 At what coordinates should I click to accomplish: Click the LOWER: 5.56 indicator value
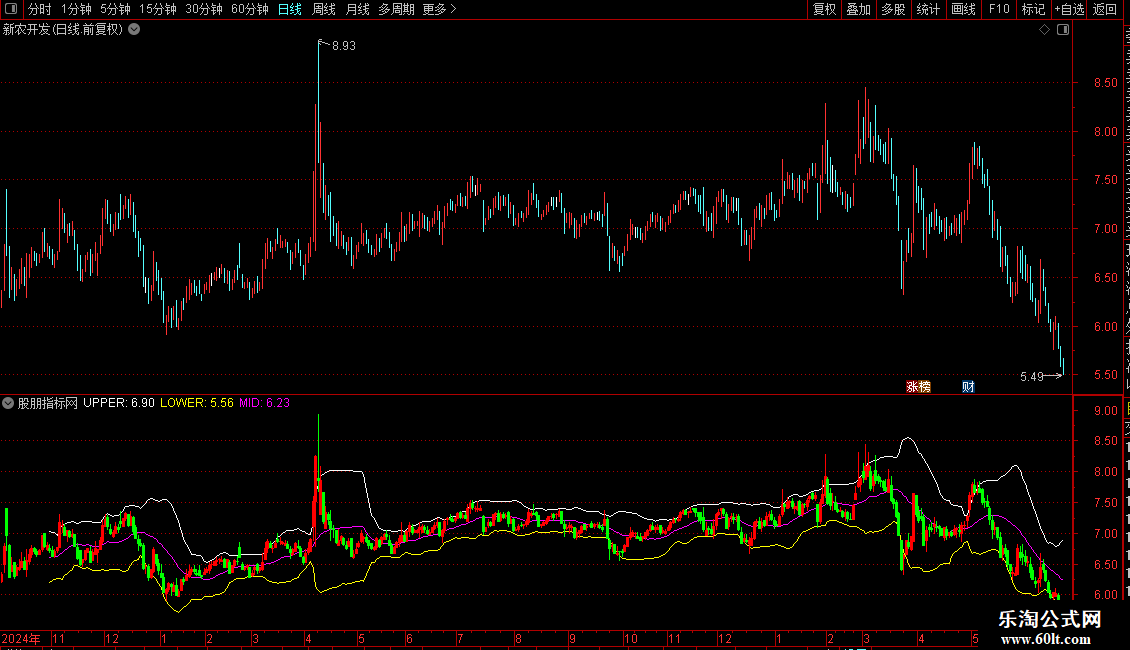point(197,403)
